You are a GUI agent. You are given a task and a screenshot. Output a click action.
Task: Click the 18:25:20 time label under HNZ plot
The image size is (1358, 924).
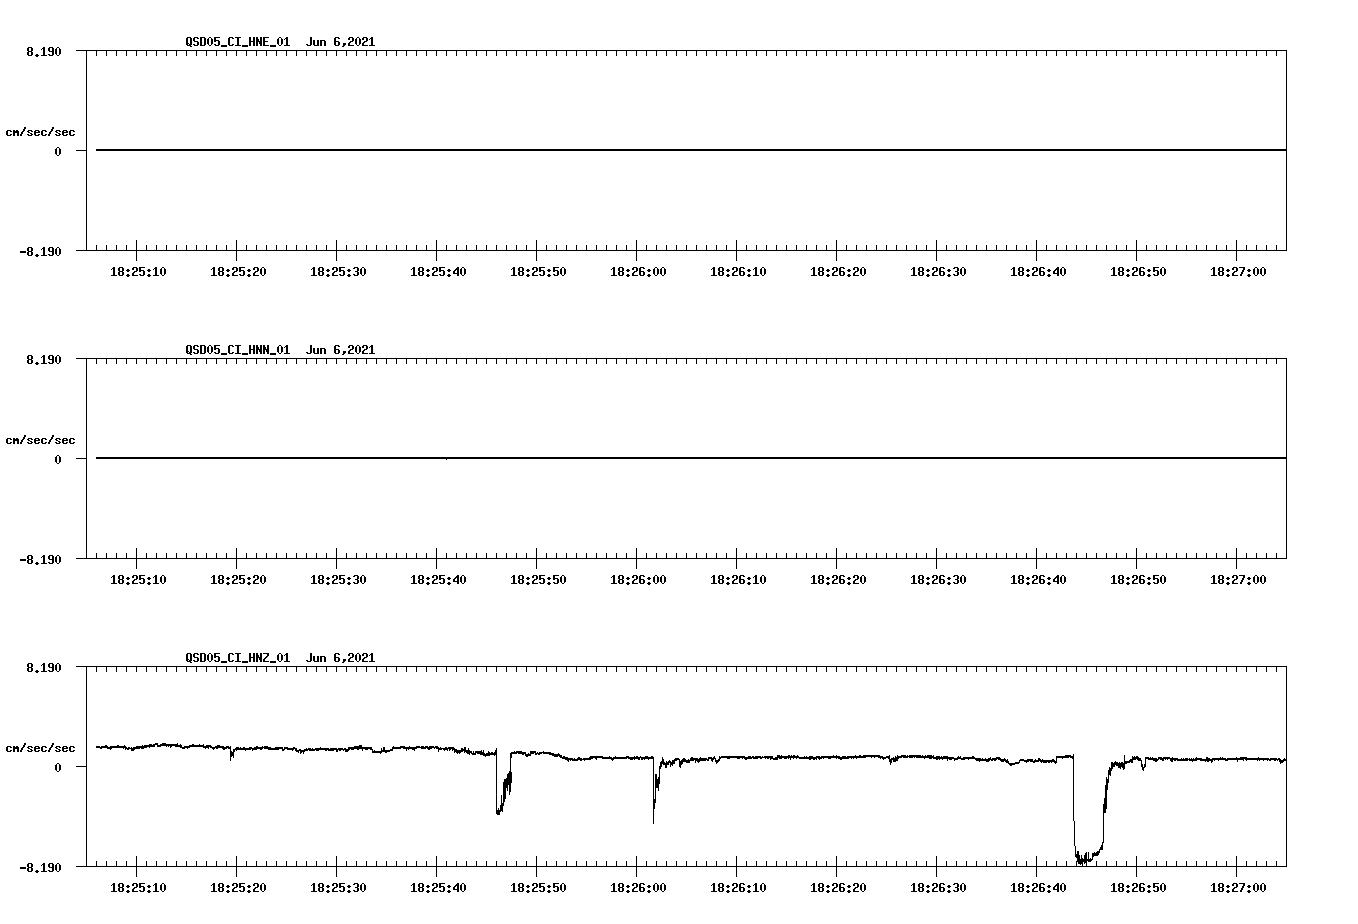tap(238, 887)
